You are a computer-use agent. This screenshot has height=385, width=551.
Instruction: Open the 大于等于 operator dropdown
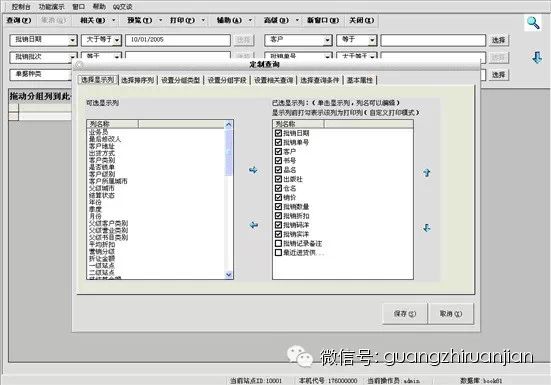click(117, 40)
